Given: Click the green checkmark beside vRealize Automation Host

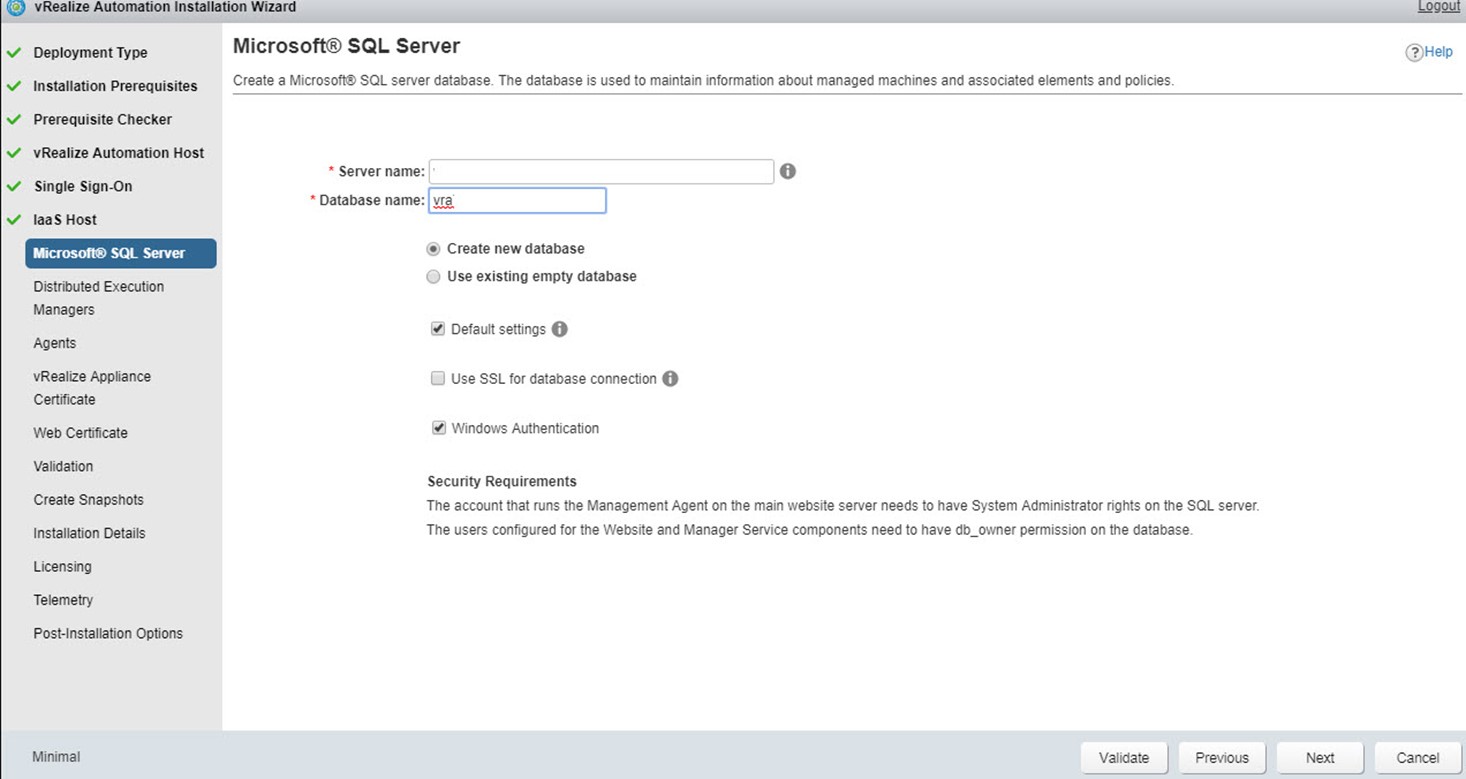Looking at the screenshot, I should (x=14, y=153).
